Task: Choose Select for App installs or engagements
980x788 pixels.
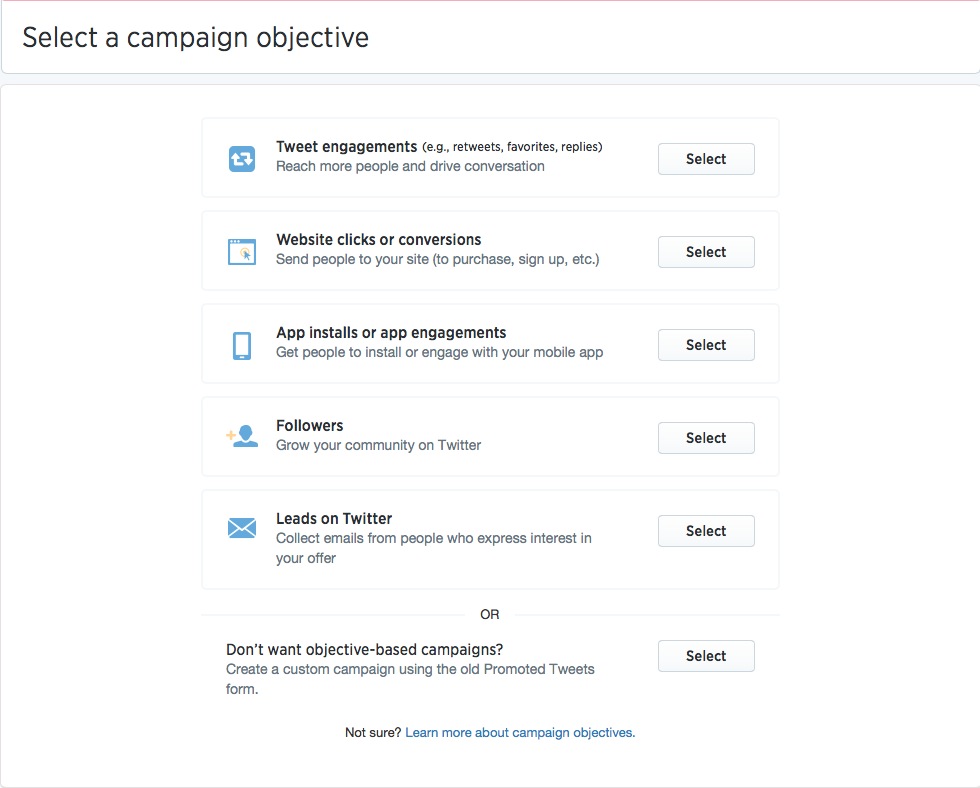Action: click(x=706, y=345)
